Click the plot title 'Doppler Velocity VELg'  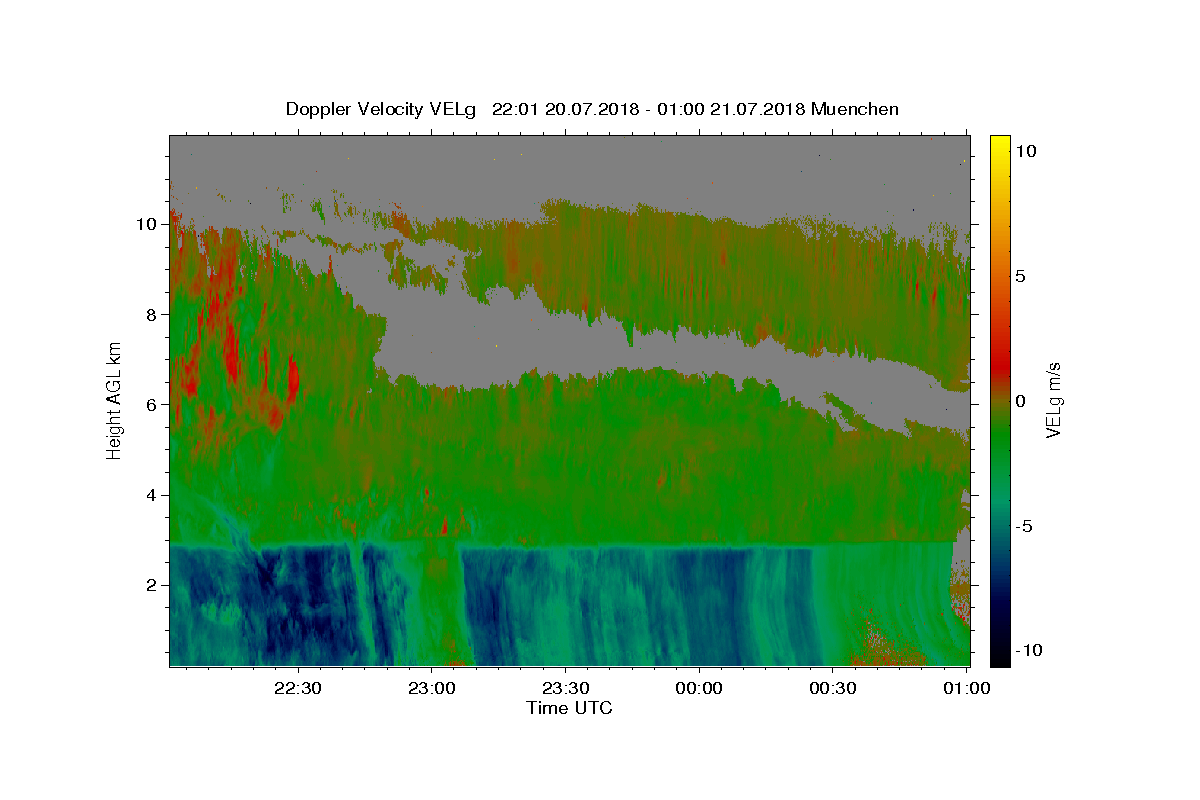pos(382,109)
